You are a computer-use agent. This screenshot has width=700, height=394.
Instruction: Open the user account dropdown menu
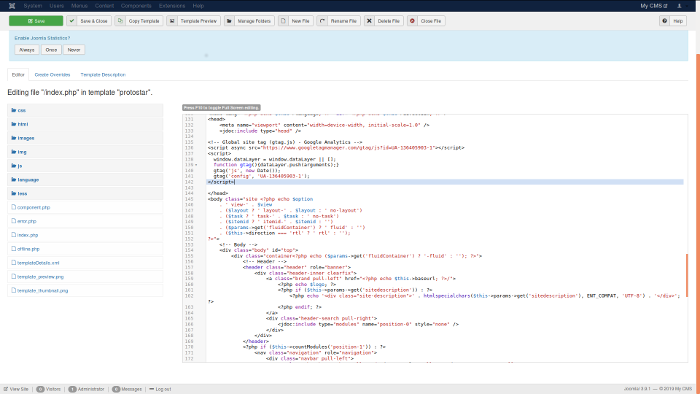coord(682,6)
